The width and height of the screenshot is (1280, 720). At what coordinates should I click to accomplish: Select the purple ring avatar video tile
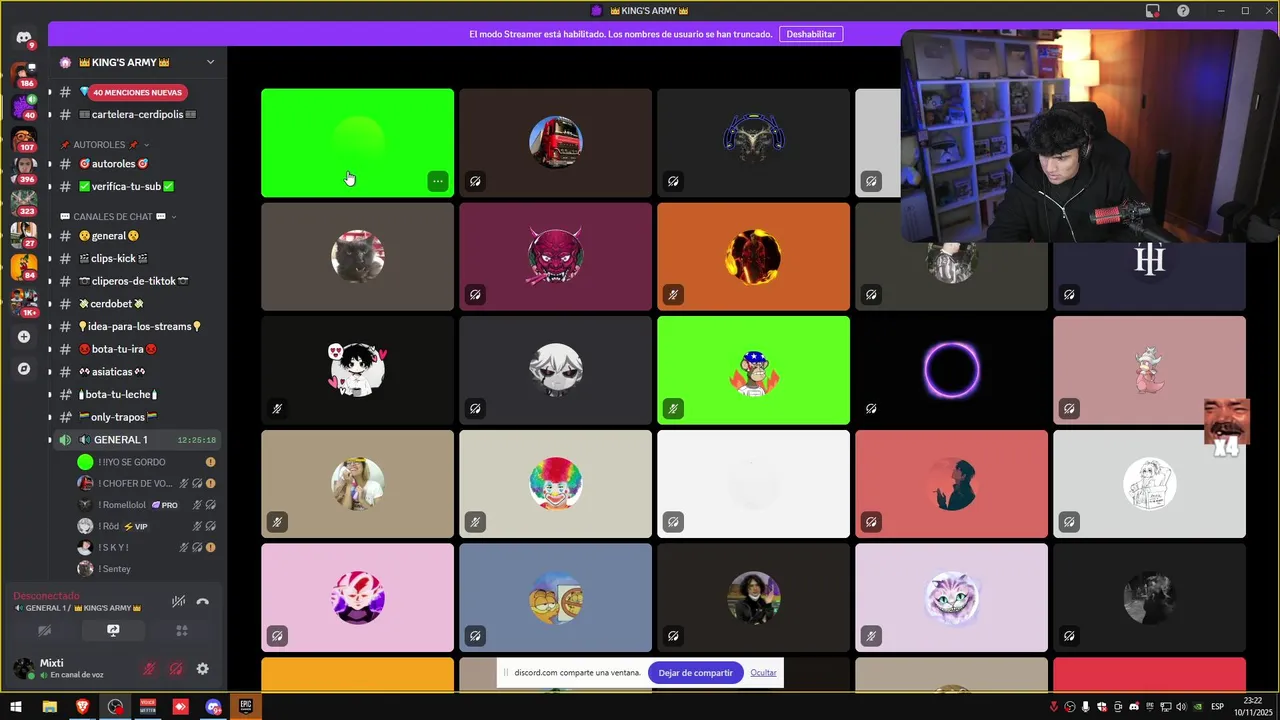(951, 370)
